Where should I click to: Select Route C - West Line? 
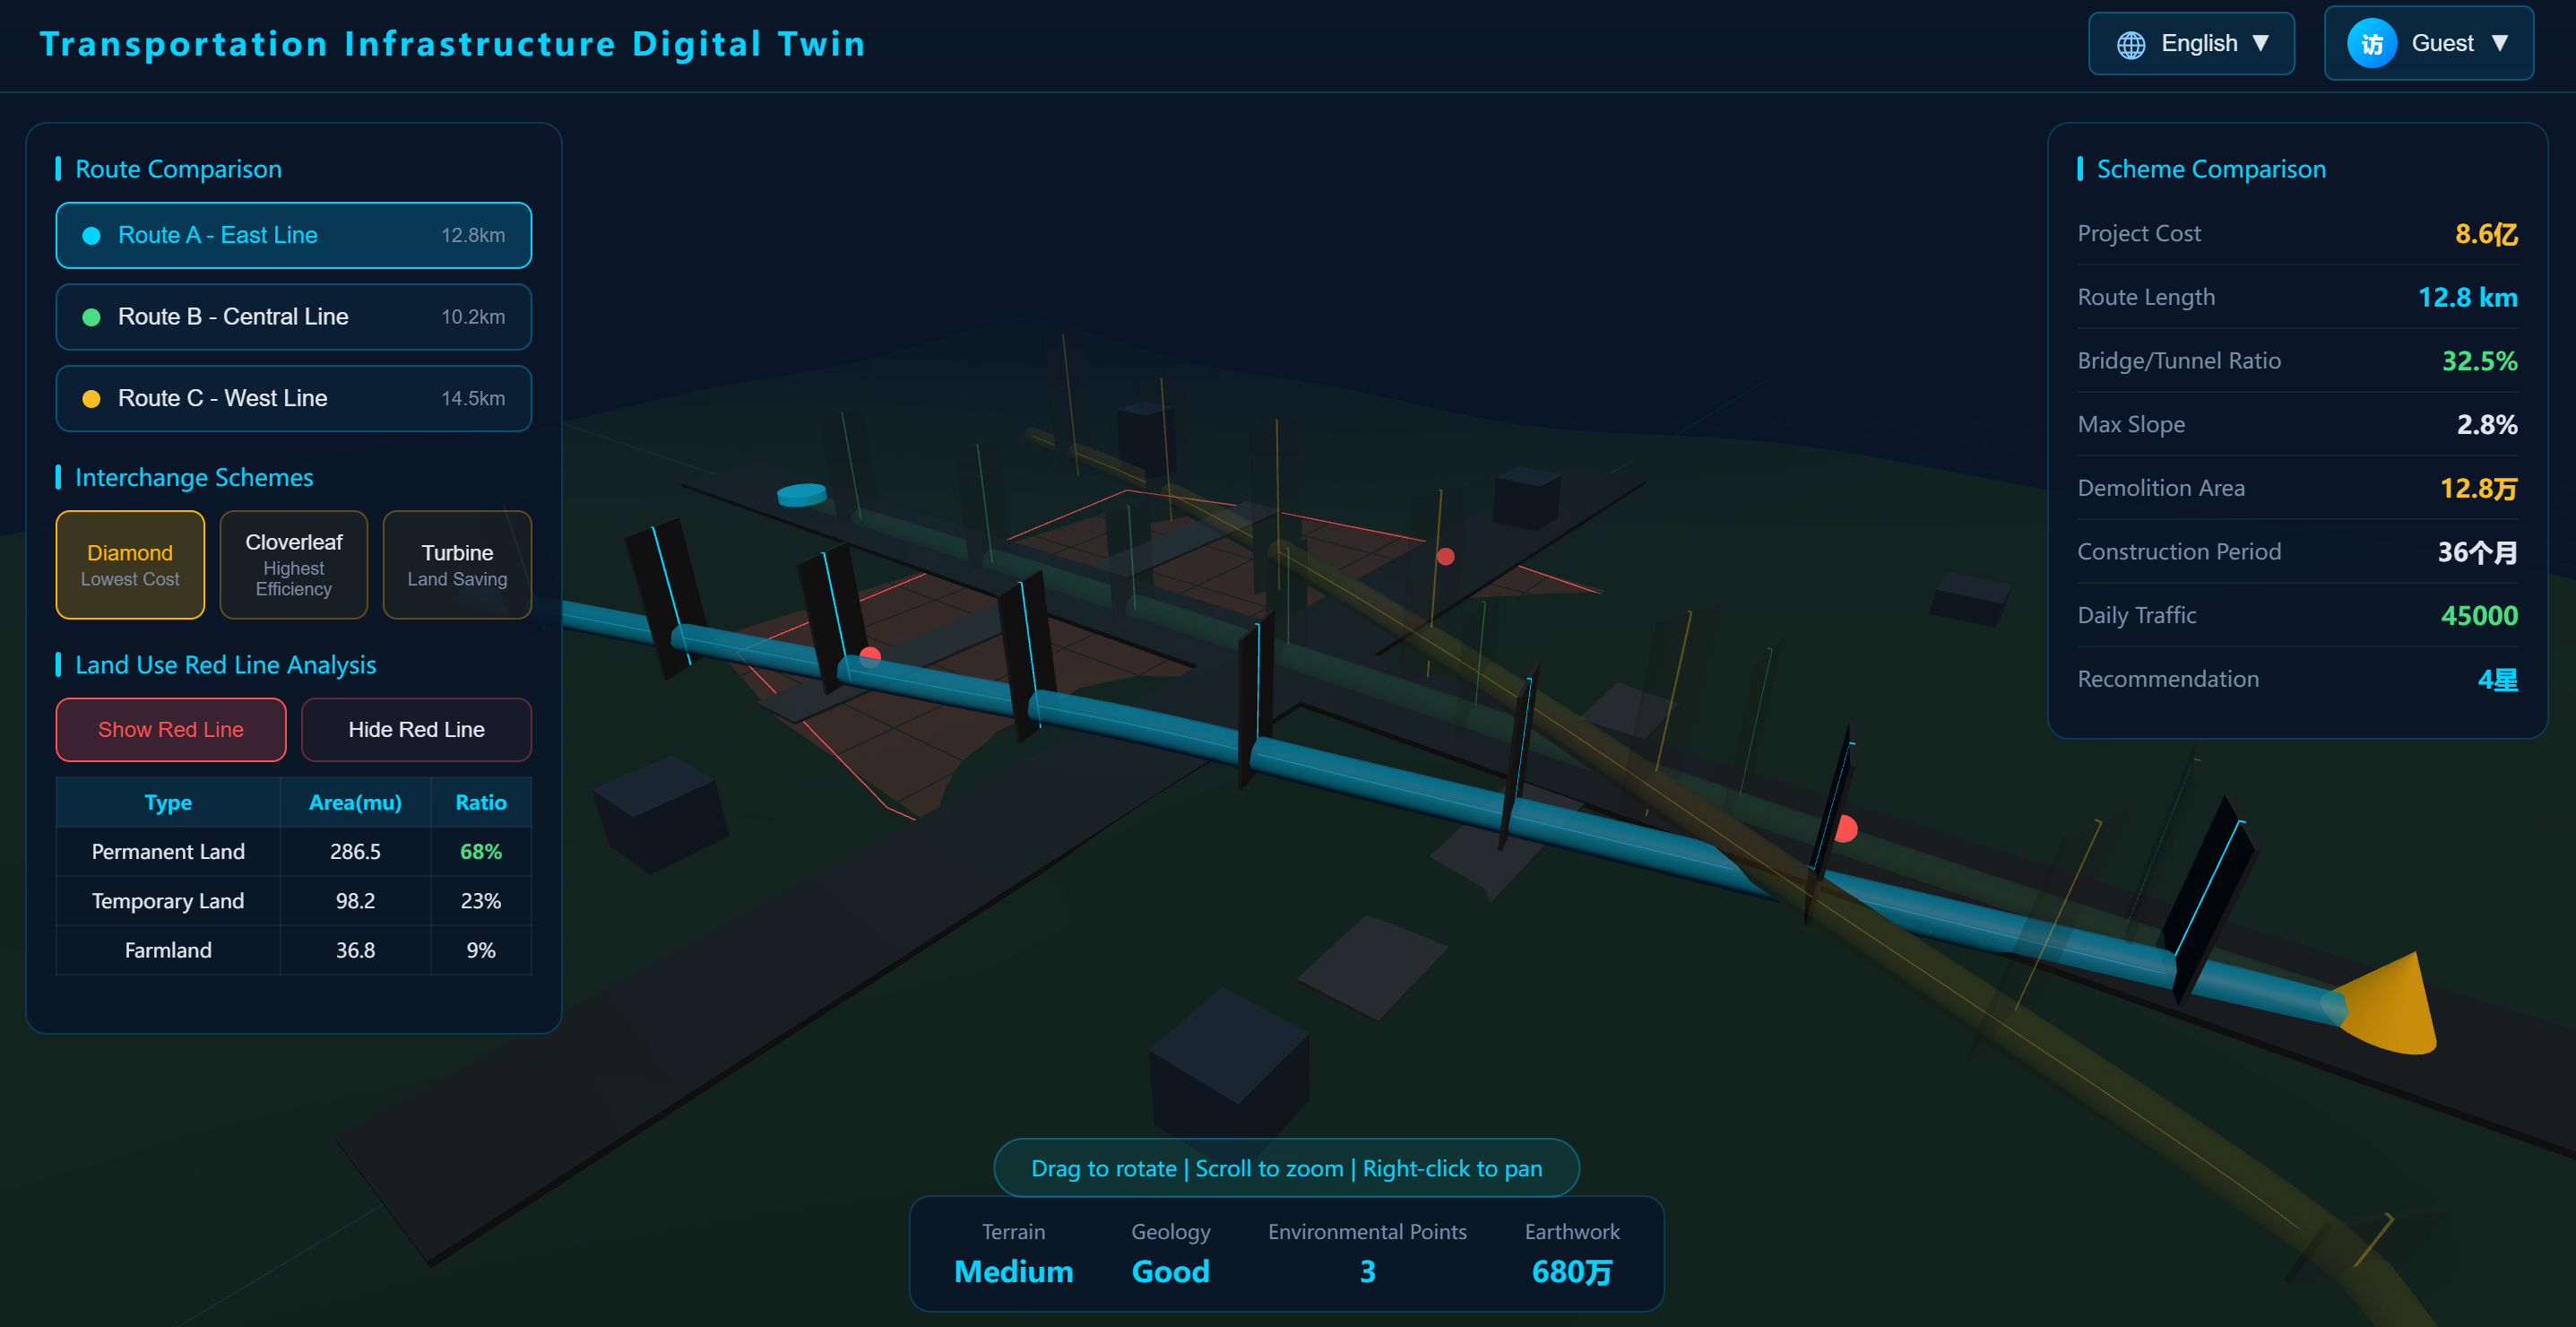tap(293, 399)
